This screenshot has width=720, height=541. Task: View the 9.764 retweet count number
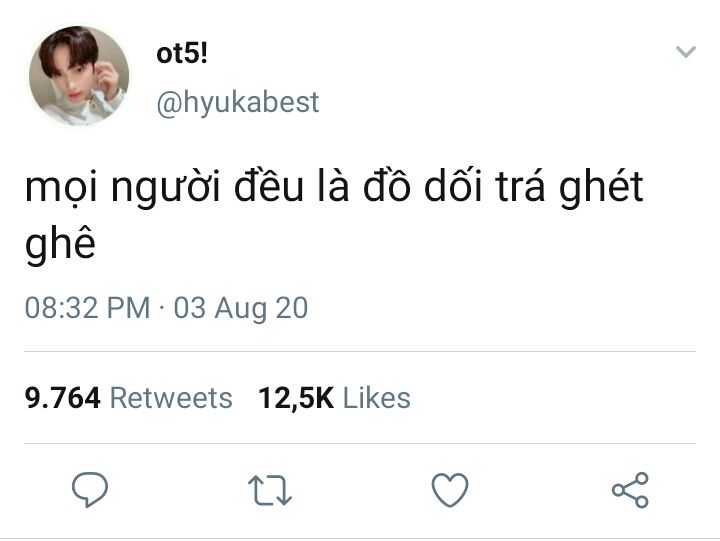point(63,398)
